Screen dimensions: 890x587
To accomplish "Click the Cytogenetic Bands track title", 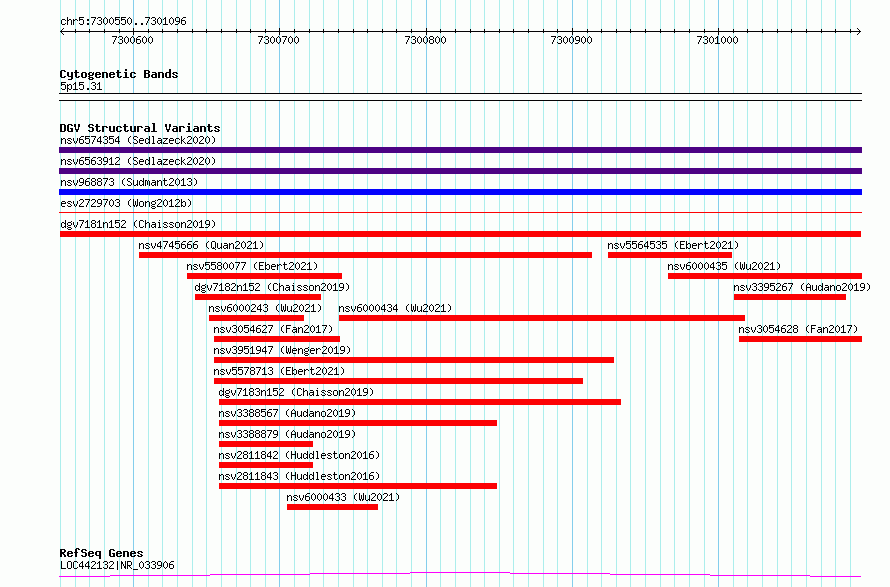I will click(119, 74).
